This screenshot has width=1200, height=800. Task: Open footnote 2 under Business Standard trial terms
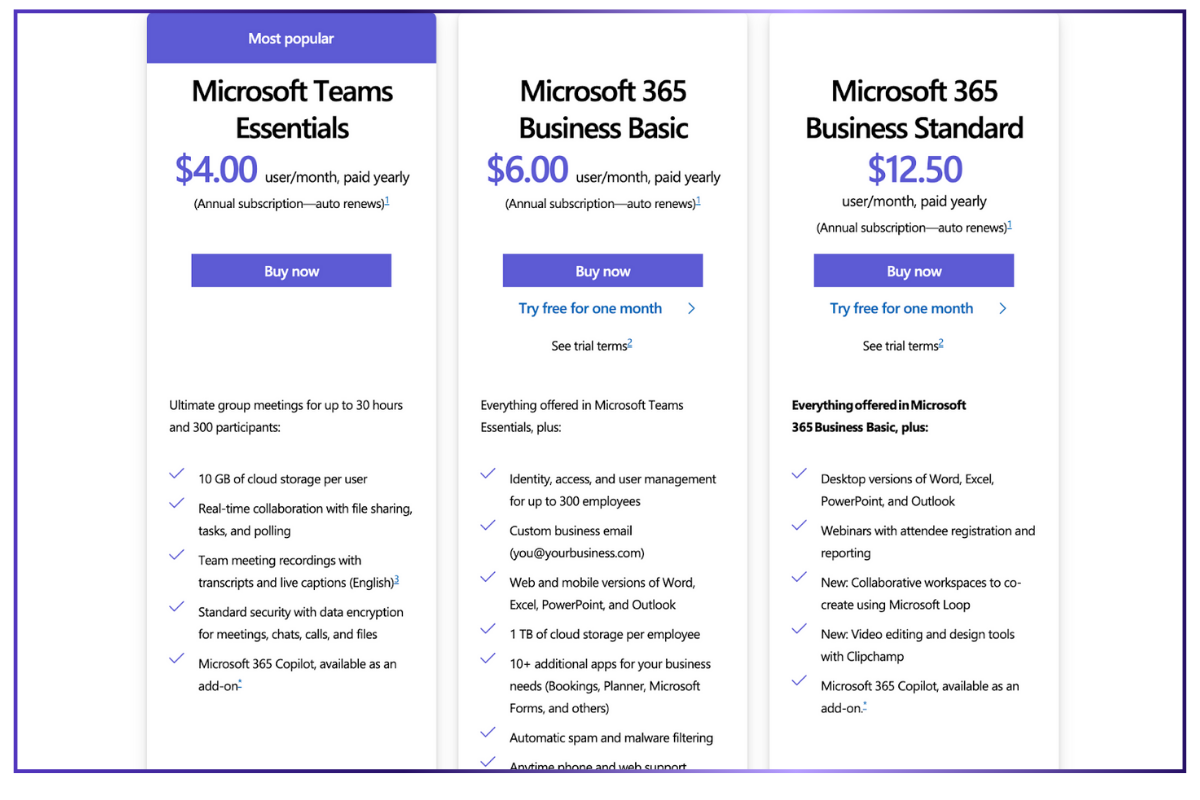[x=941, y=344]
